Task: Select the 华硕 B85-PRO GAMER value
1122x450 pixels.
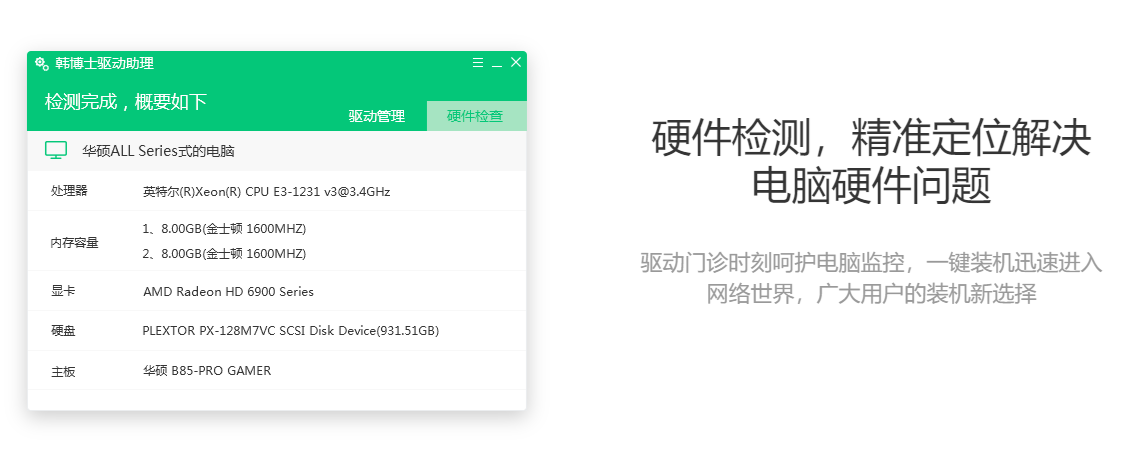Action: 207,371
